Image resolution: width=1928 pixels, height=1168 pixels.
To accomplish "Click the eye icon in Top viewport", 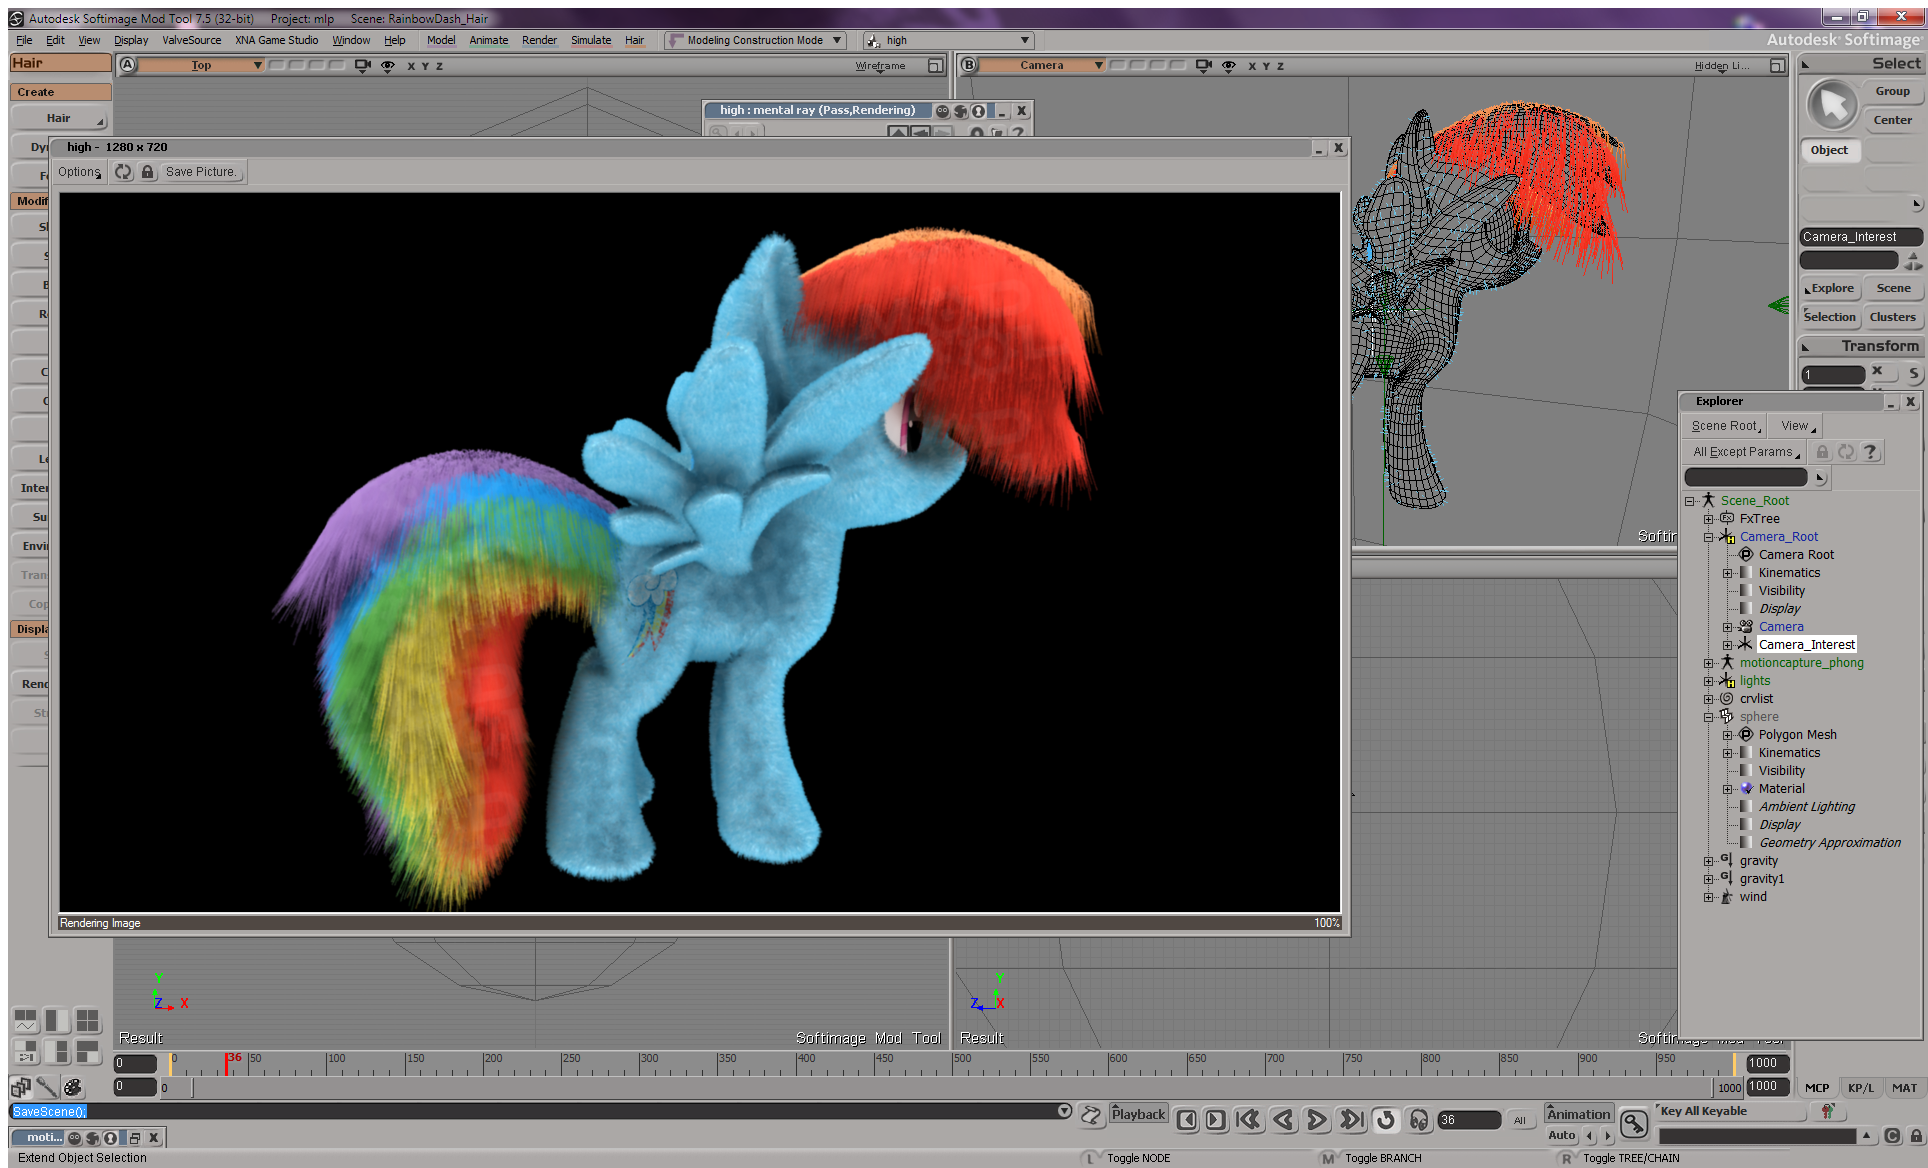I will (388, 66).
